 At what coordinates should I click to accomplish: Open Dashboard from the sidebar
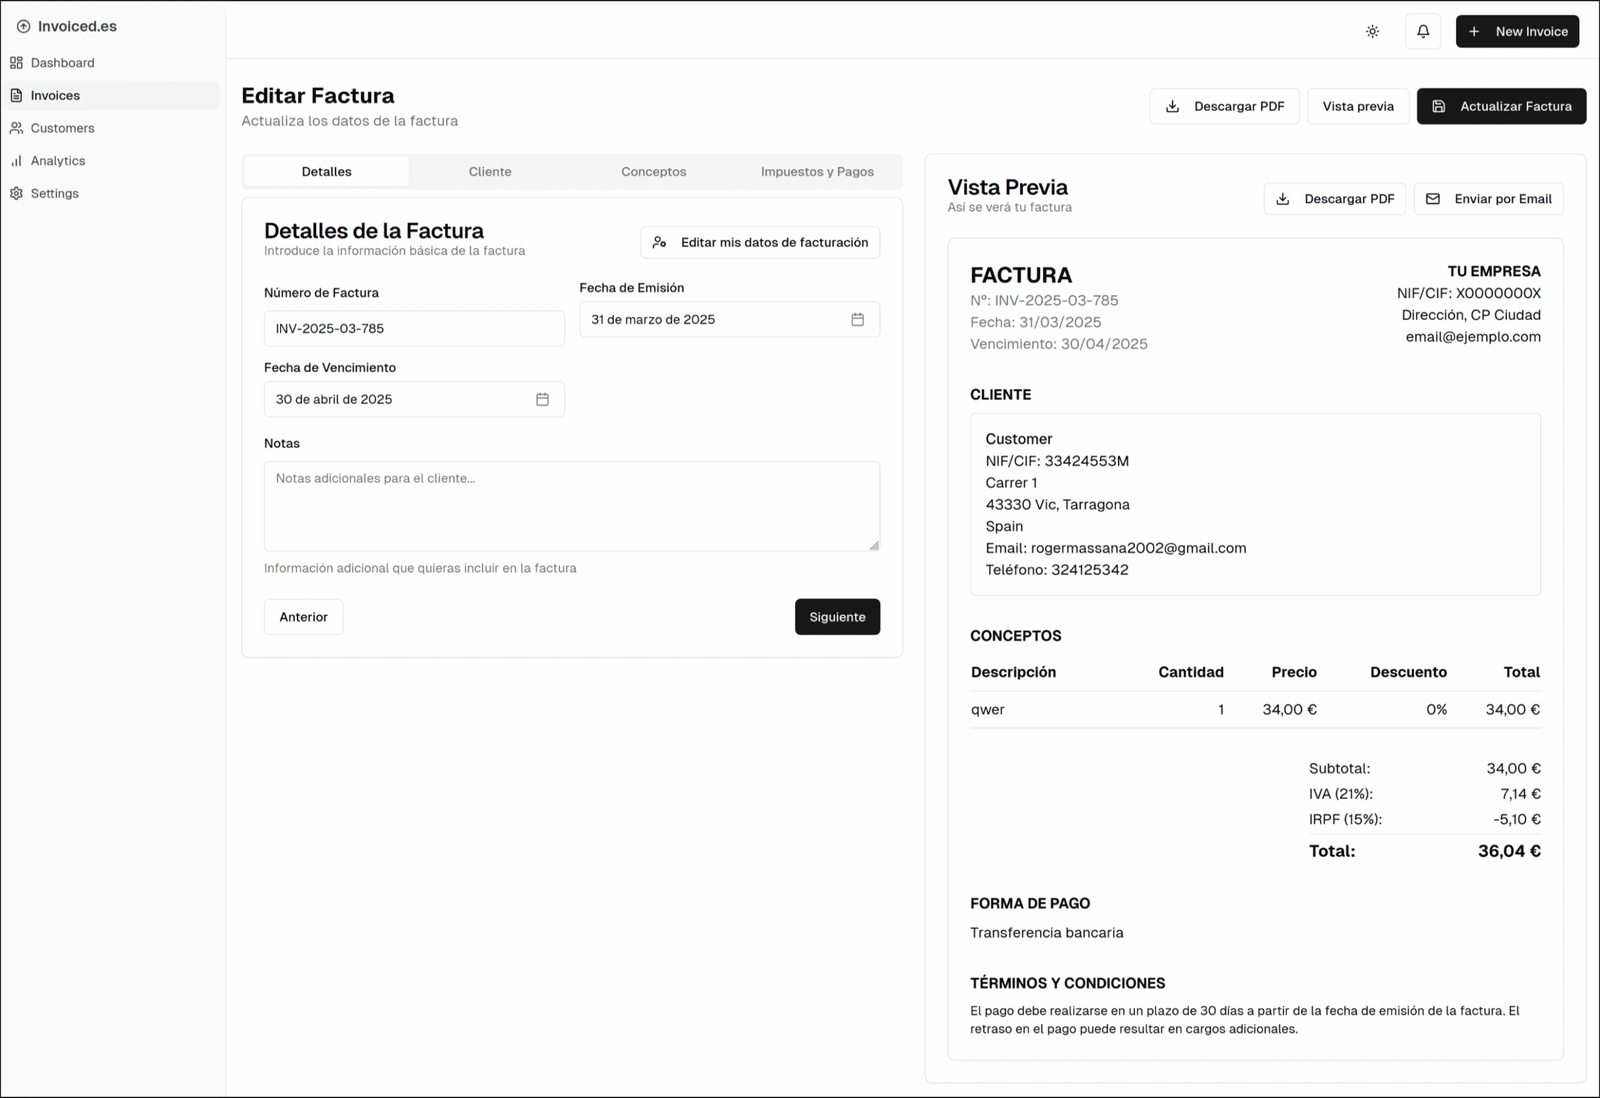click(x=62, y=63)
